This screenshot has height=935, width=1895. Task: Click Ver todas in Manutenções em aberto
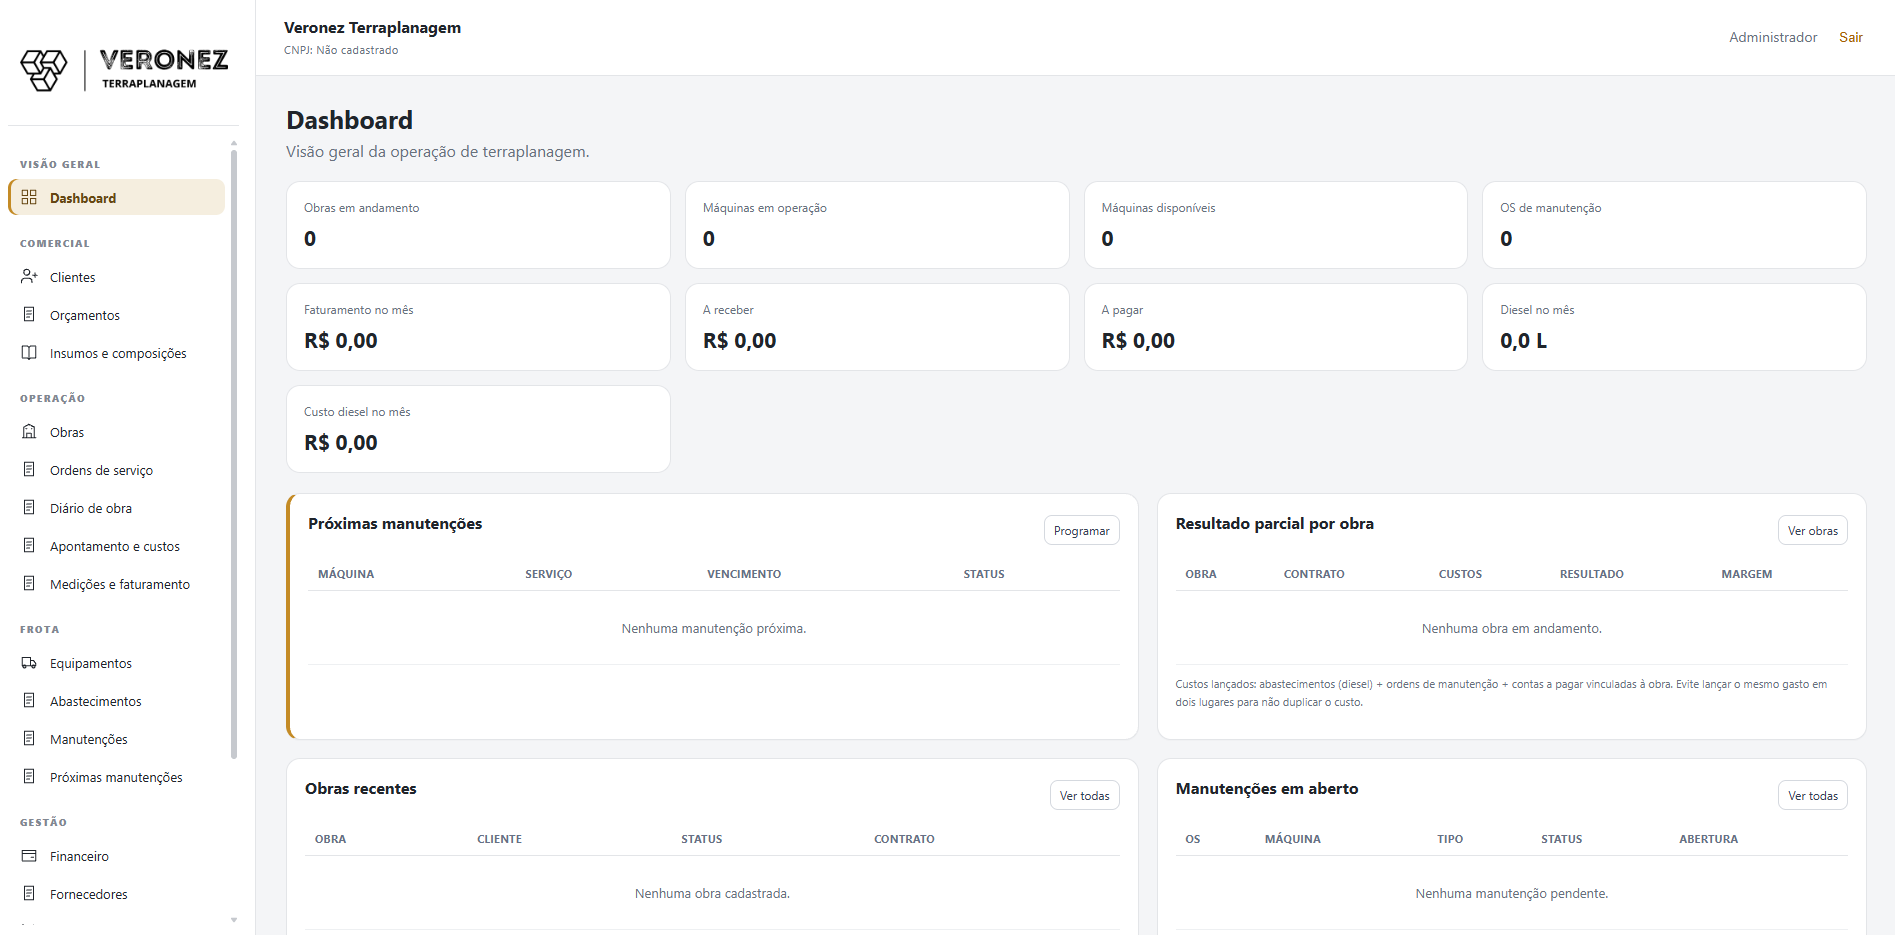(1812, 795)
